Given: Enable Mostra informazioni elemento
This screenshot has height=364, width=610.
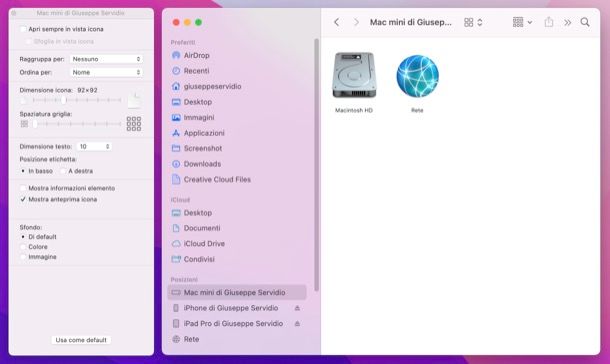Looking at the screenshot, I should 23,188.
